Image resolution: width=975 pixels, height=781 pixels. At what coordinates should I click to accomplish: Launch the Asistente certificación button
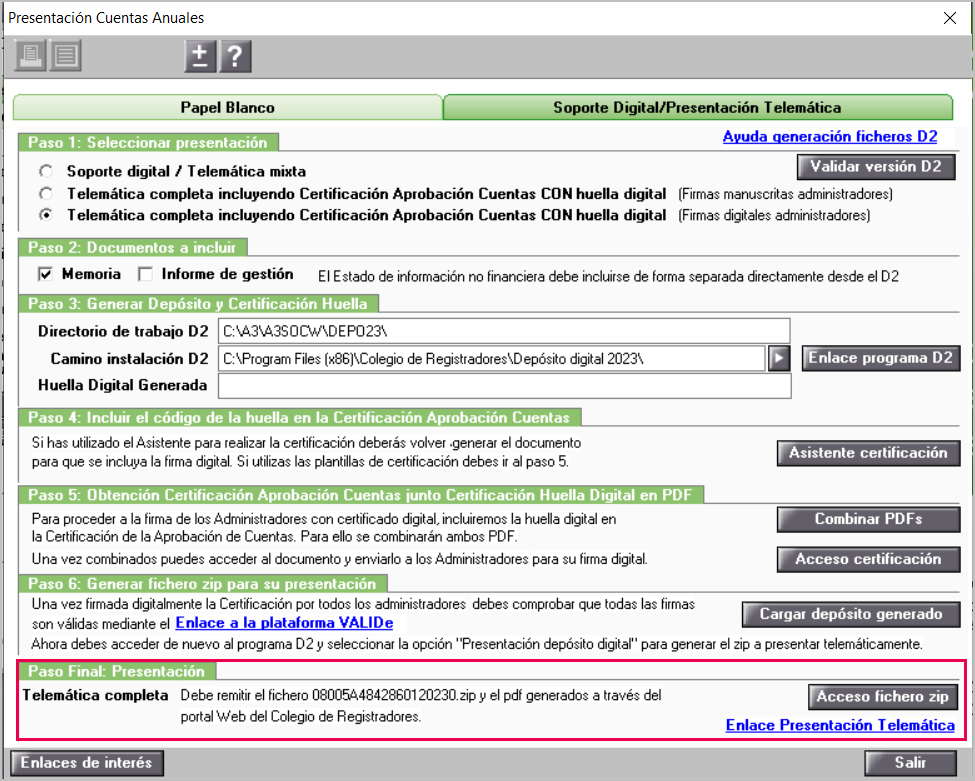click(869, 453)
